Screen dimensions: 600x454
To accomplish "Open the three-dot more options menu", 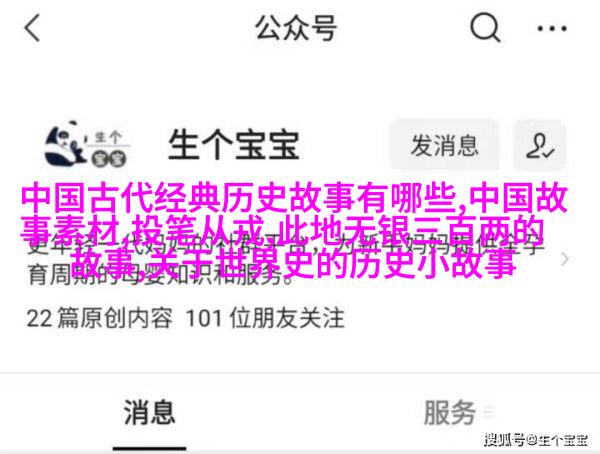I will [x=552, y=28].
